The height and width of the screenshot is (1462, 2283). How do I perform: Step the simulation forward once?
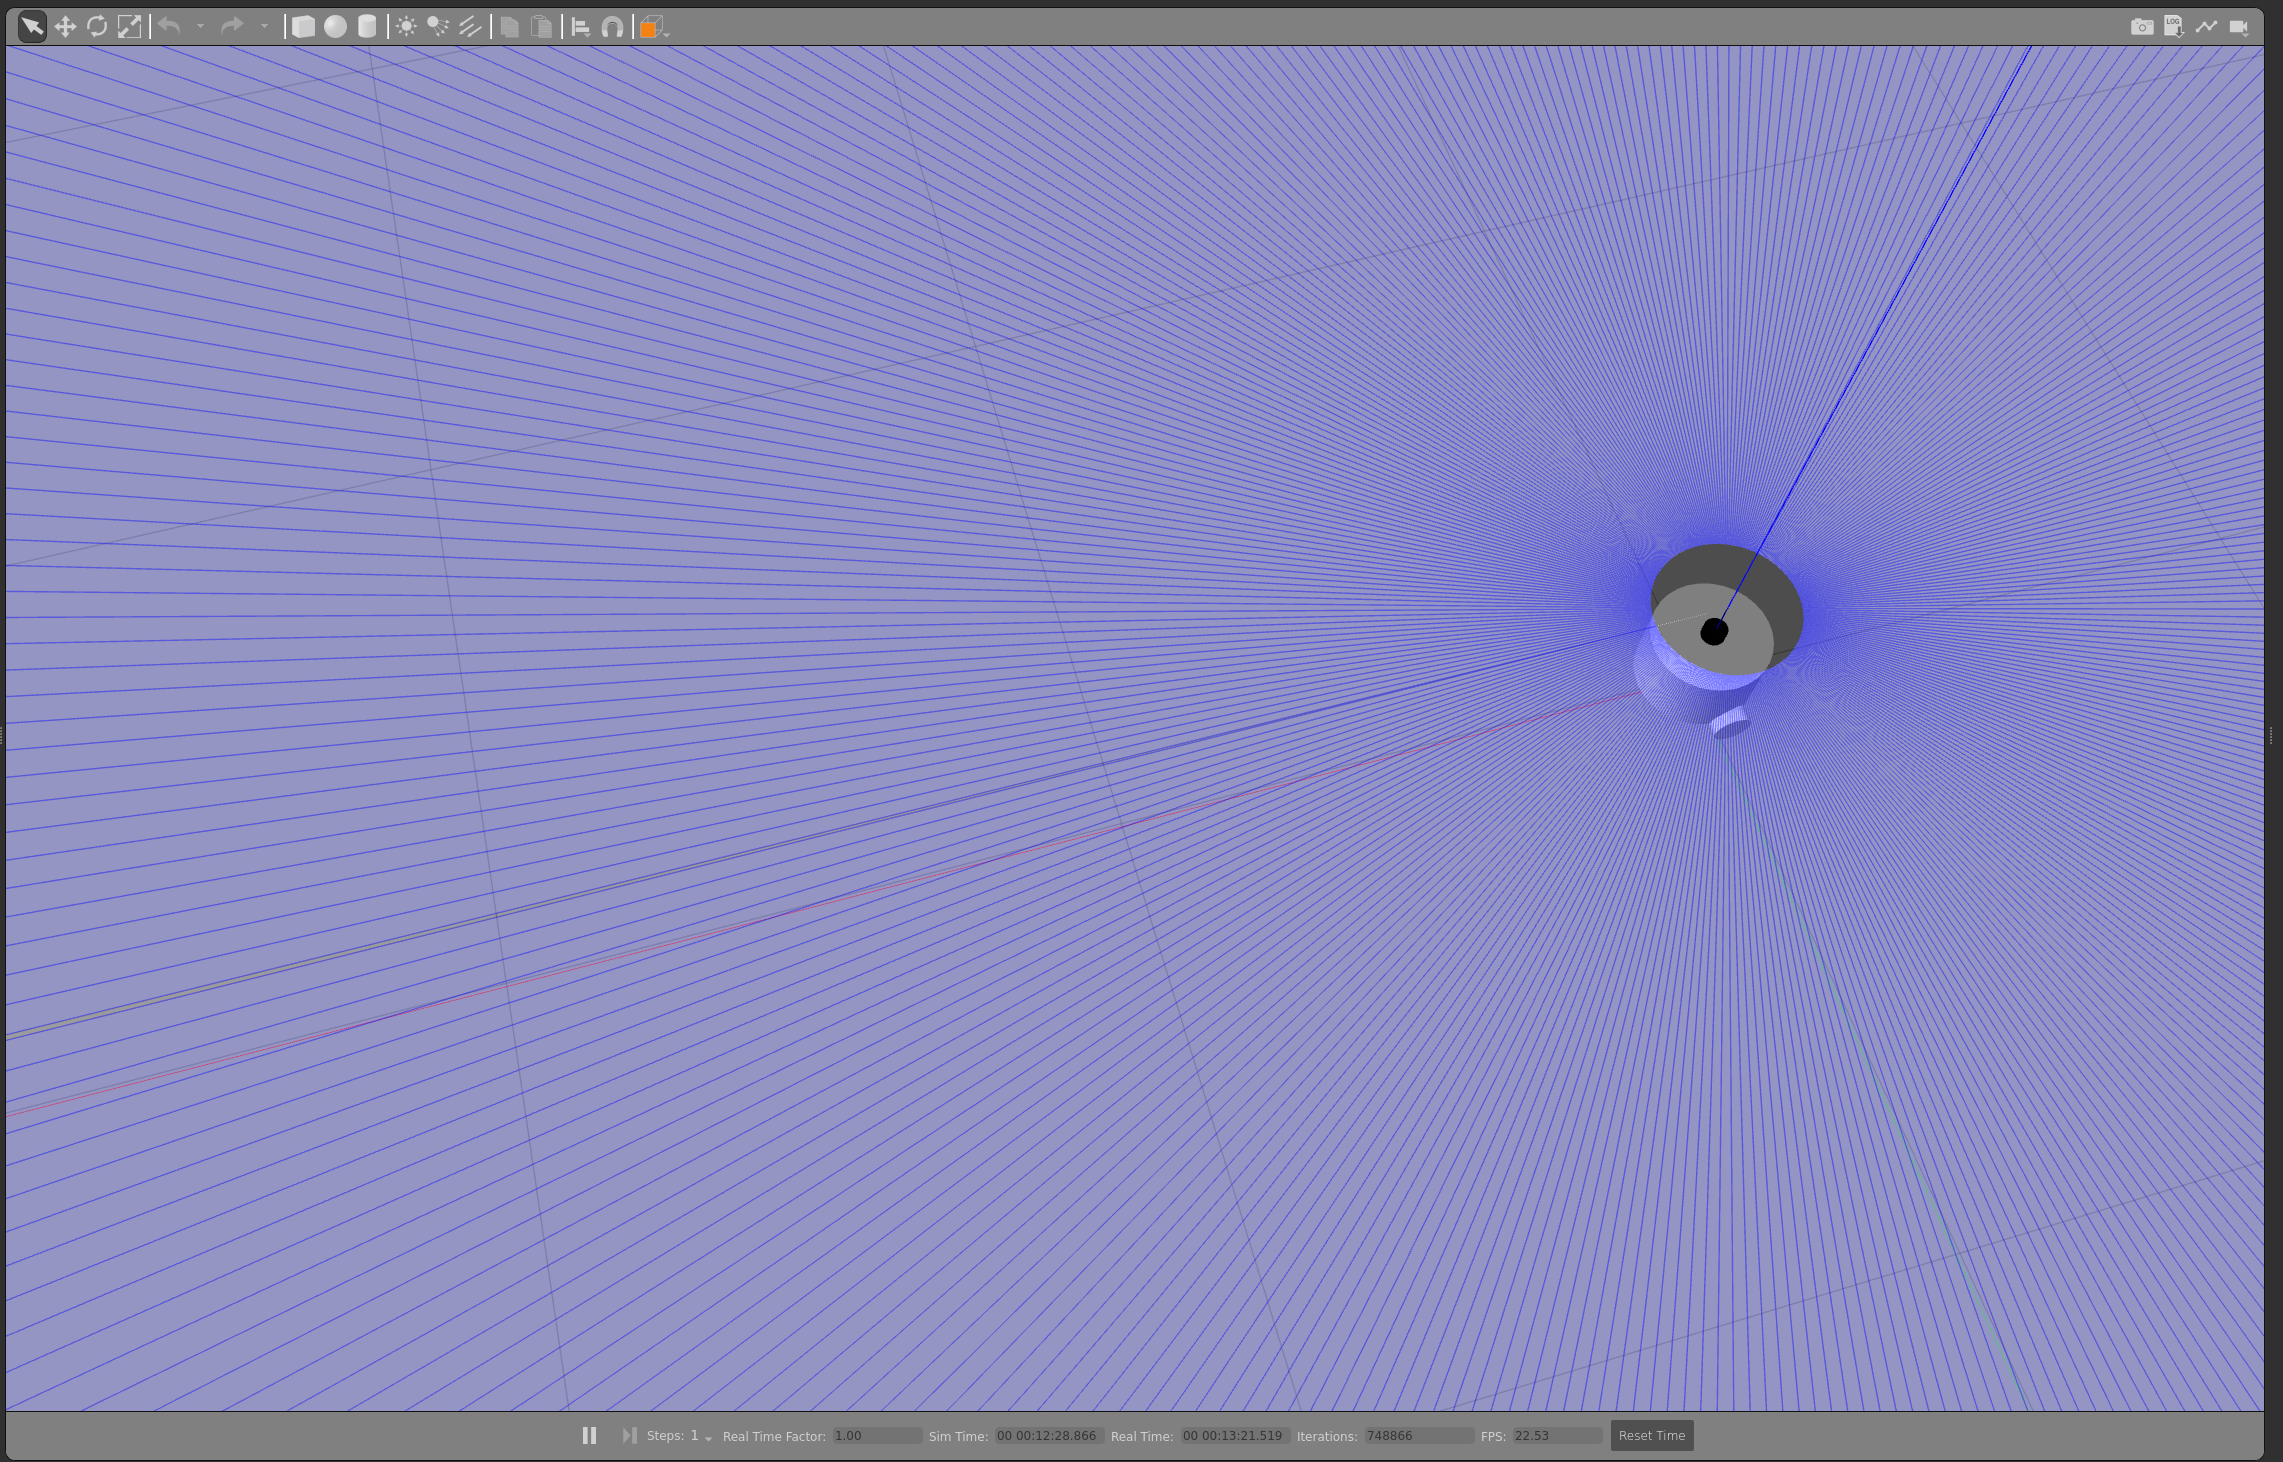pos(629,1435)
